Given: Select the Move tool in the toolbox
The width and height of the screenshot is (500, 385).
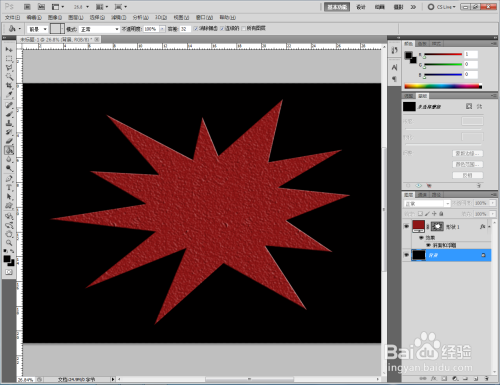Looking at the screenshot, I should pos(9,49).
